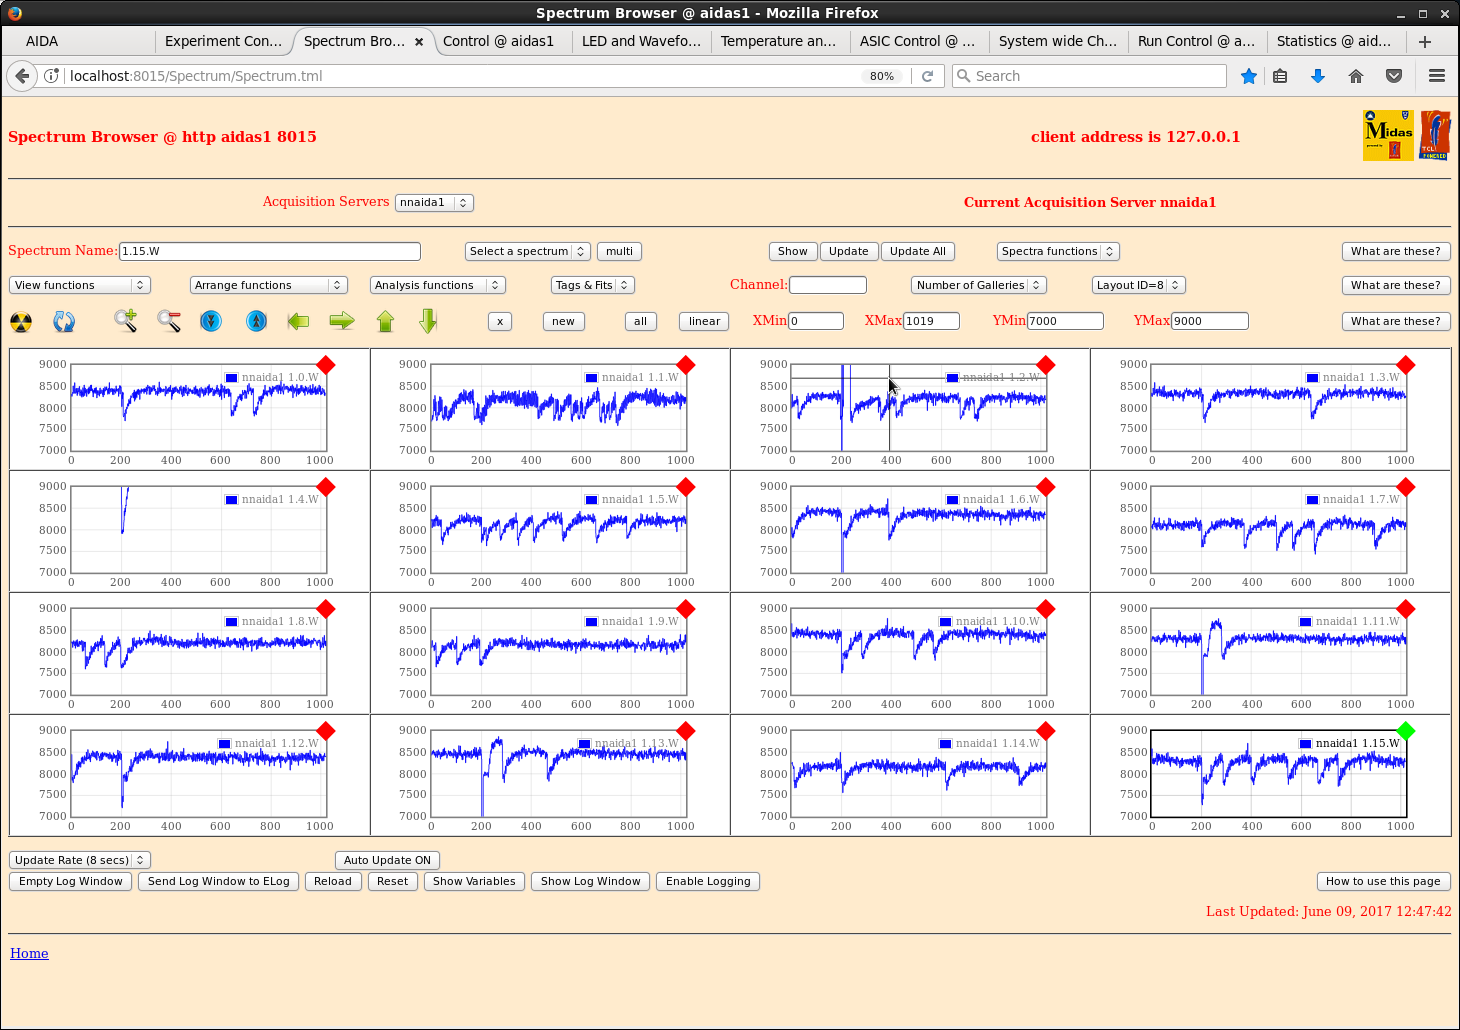
Task: Click the XMax input field
Action: 932,321
